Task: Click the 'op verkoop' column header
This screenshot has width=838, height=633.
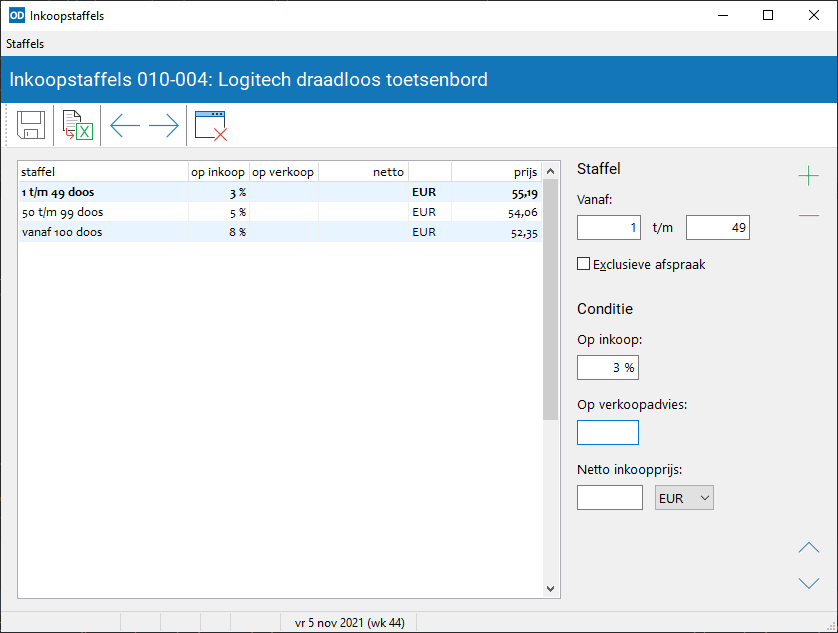Action: (284, 172)
